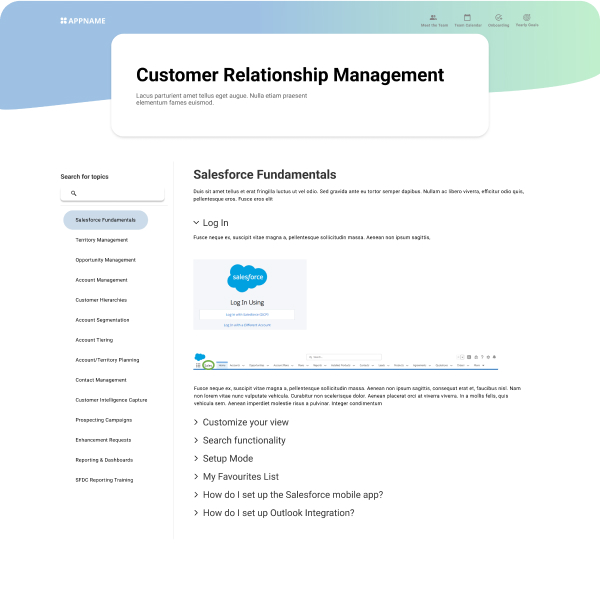Click the Customer Relationship Management title
600x590 pixels.
(290, 75)
